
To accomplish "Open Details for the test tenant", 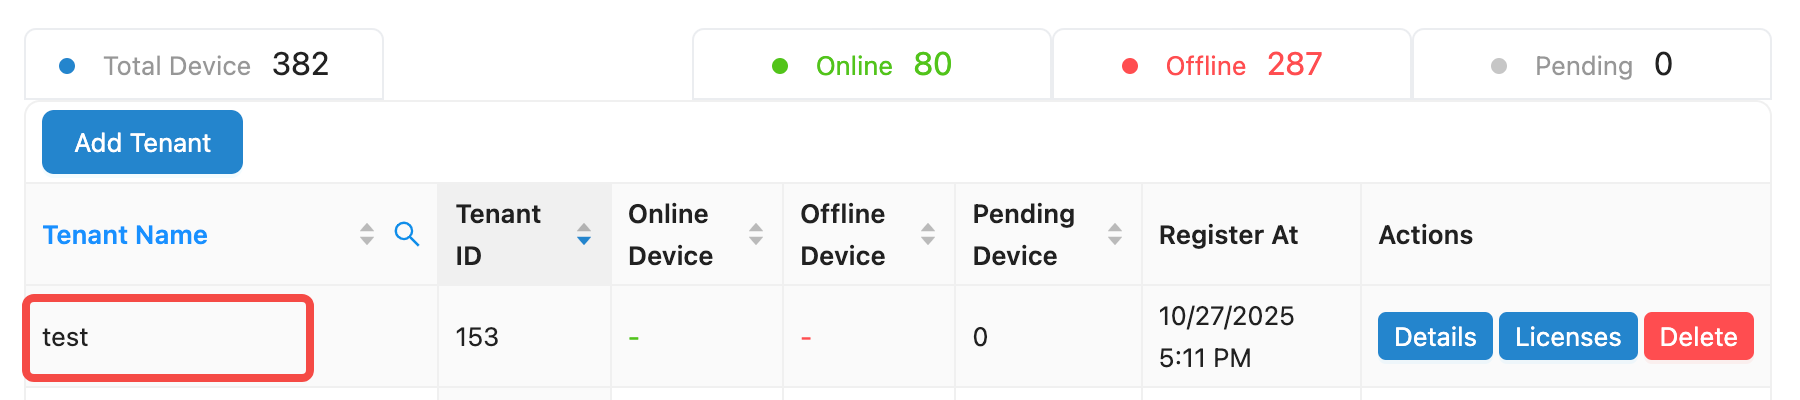I will (x=1435, y=336).
